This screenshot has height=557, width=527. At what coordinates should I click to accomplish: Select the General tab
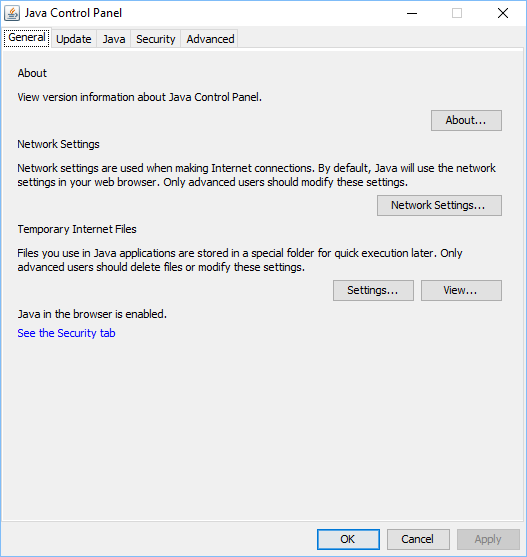(x=27, y=38)
